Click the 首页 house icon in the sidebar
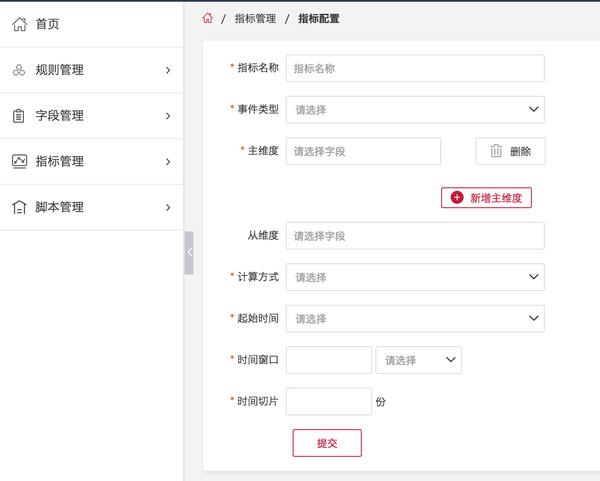 (20, 24)
